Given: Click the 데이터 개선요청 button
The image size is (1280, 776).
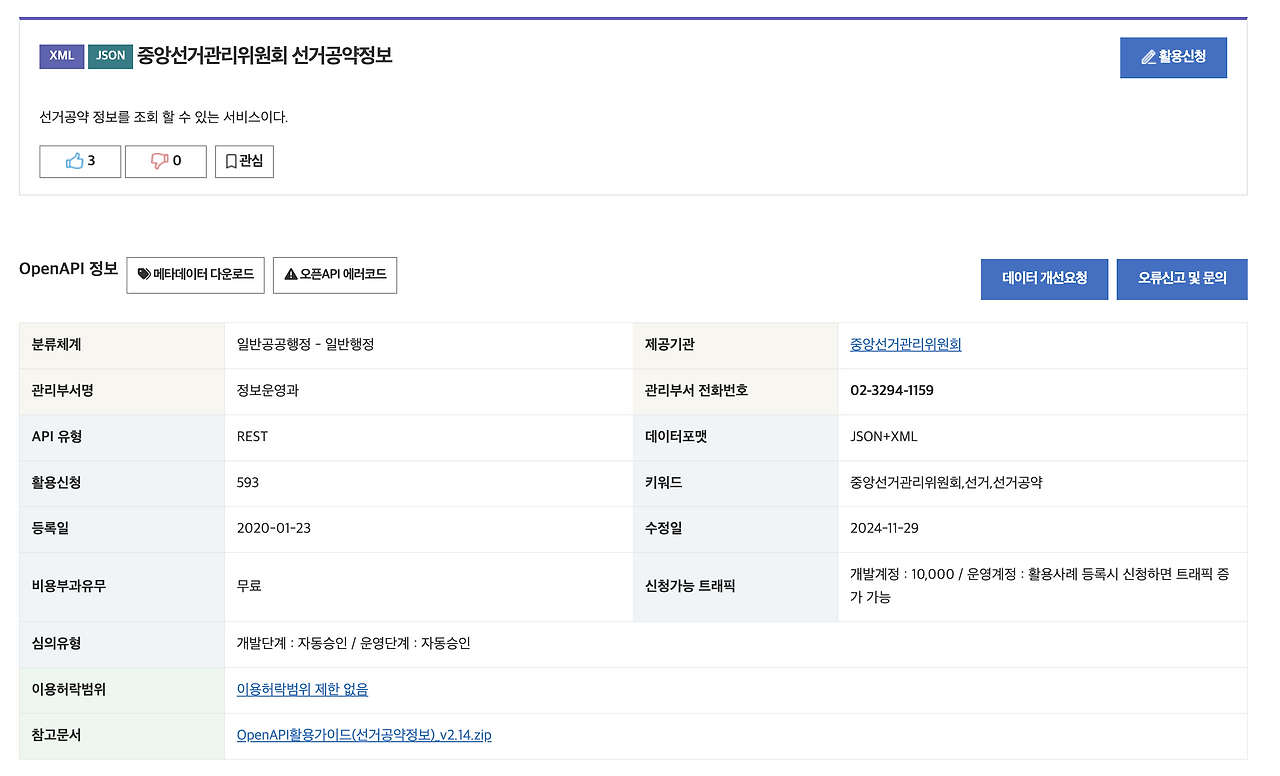Looking at the screenshot, I should tap(1044, 279).
